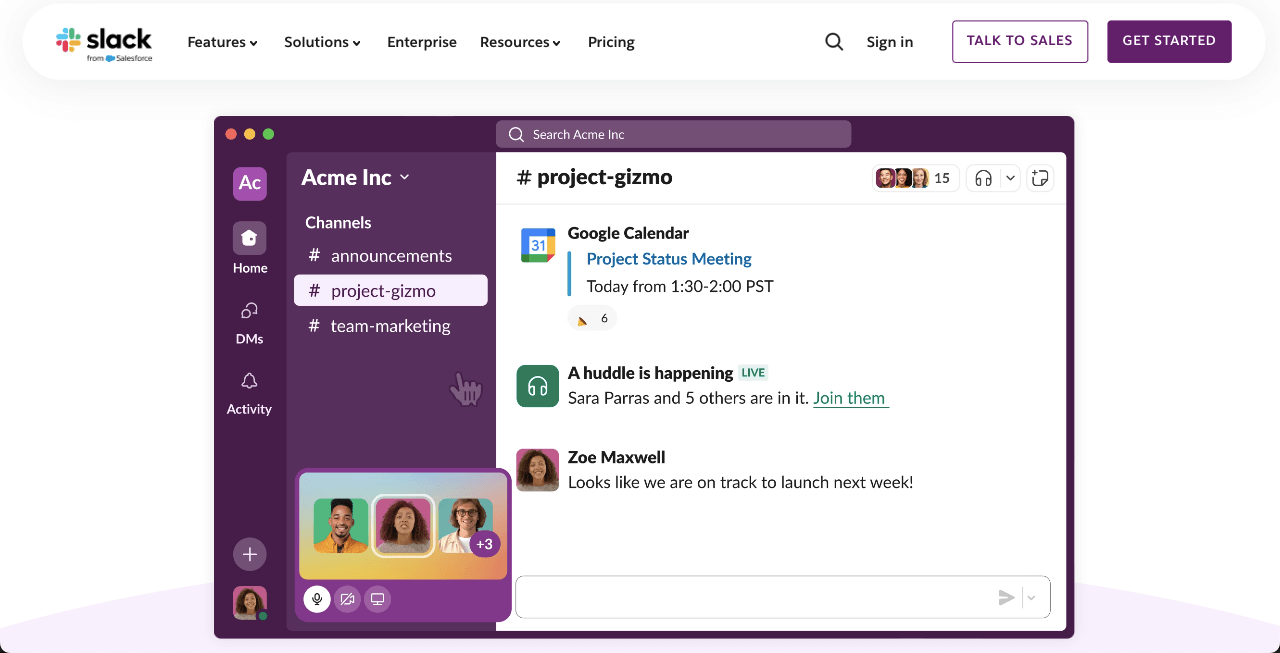
Task: Toggle the microphone in the huddle panel
Action: click(317, 599)
